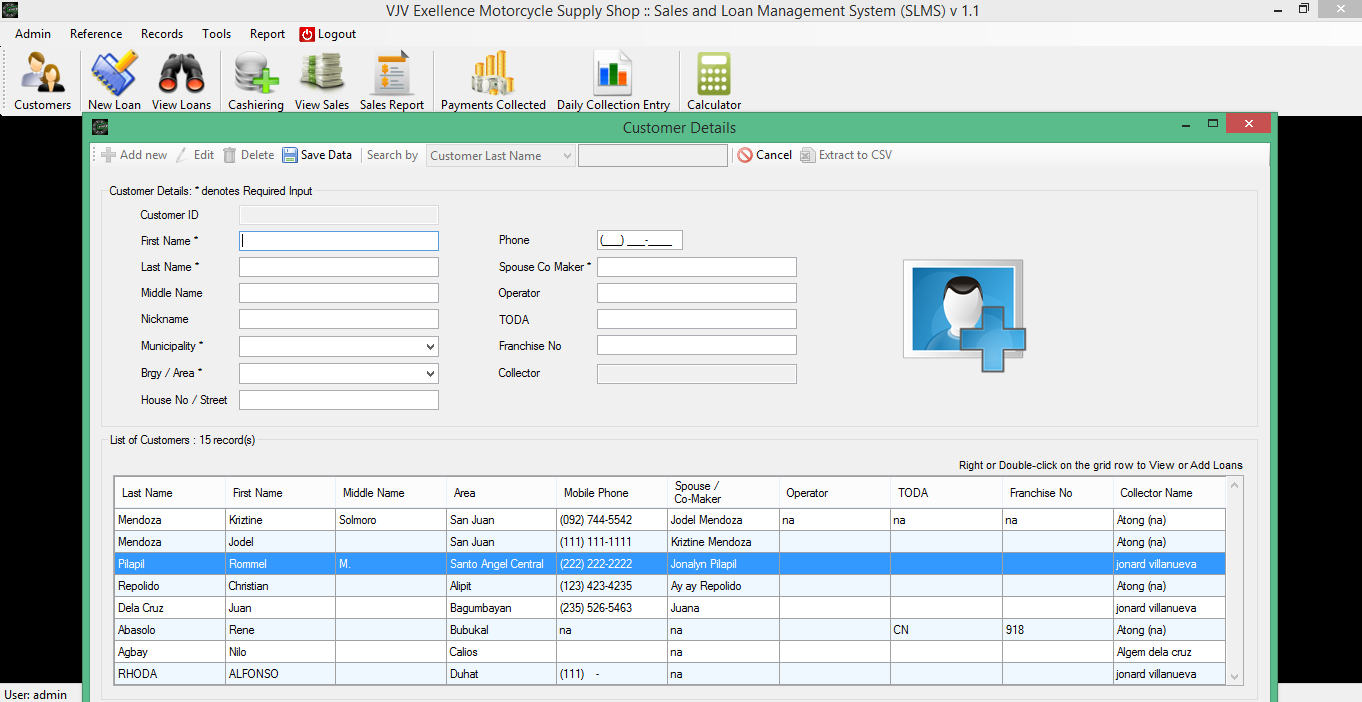Launch the Calculator tool

(714, 81)
